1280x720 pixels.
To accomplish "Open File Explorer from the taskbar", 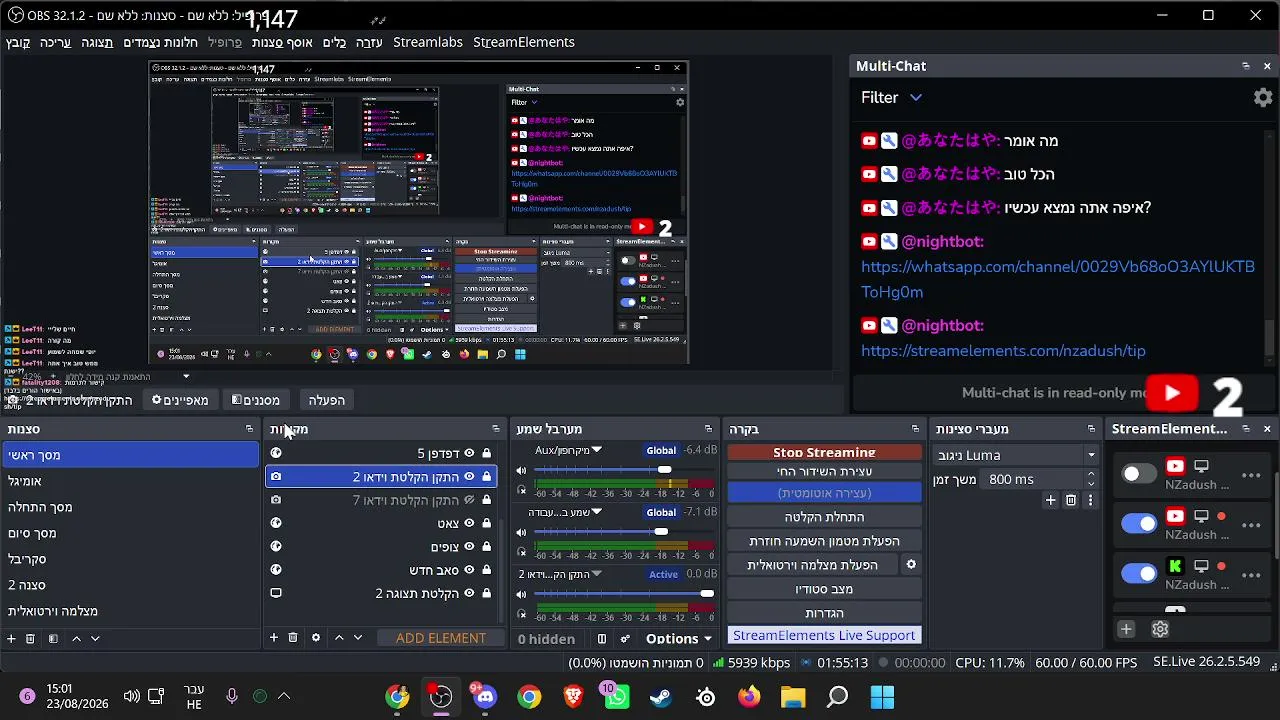I will (793, 697).
